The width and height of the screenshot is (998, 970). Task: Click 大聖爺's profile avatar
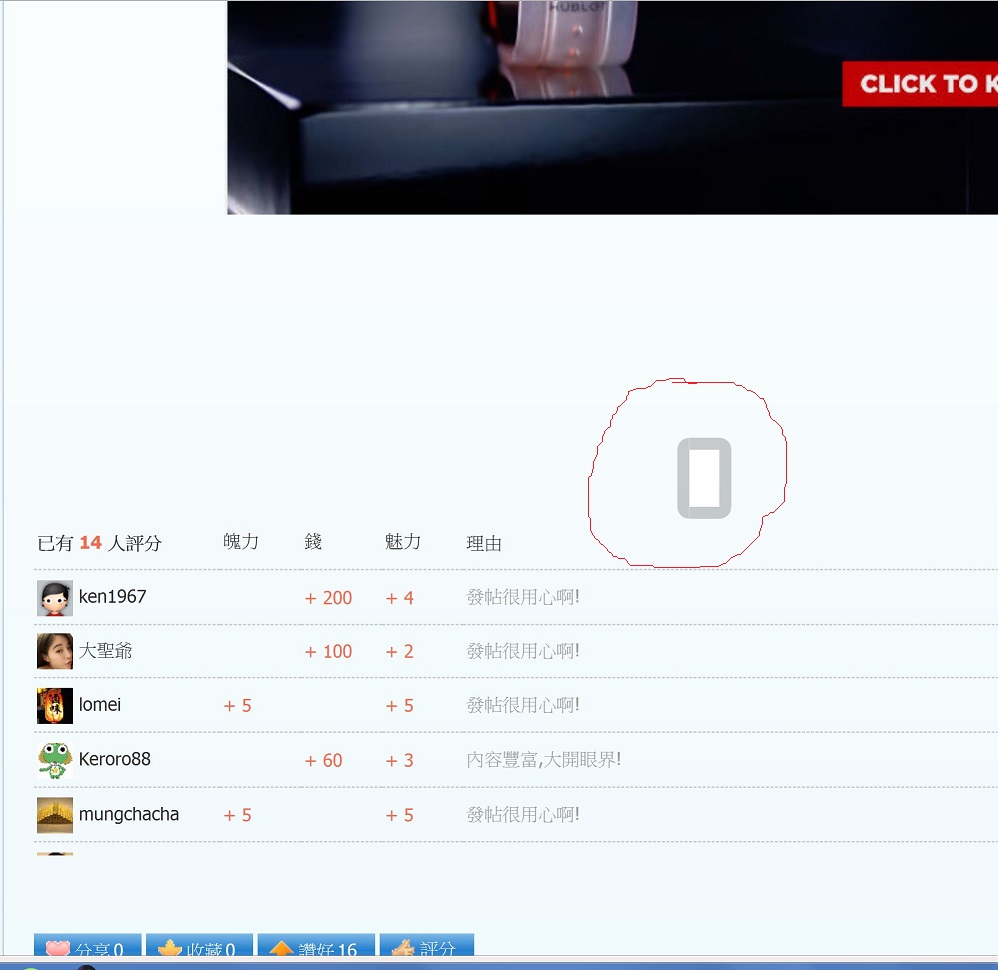coord(55,651)
